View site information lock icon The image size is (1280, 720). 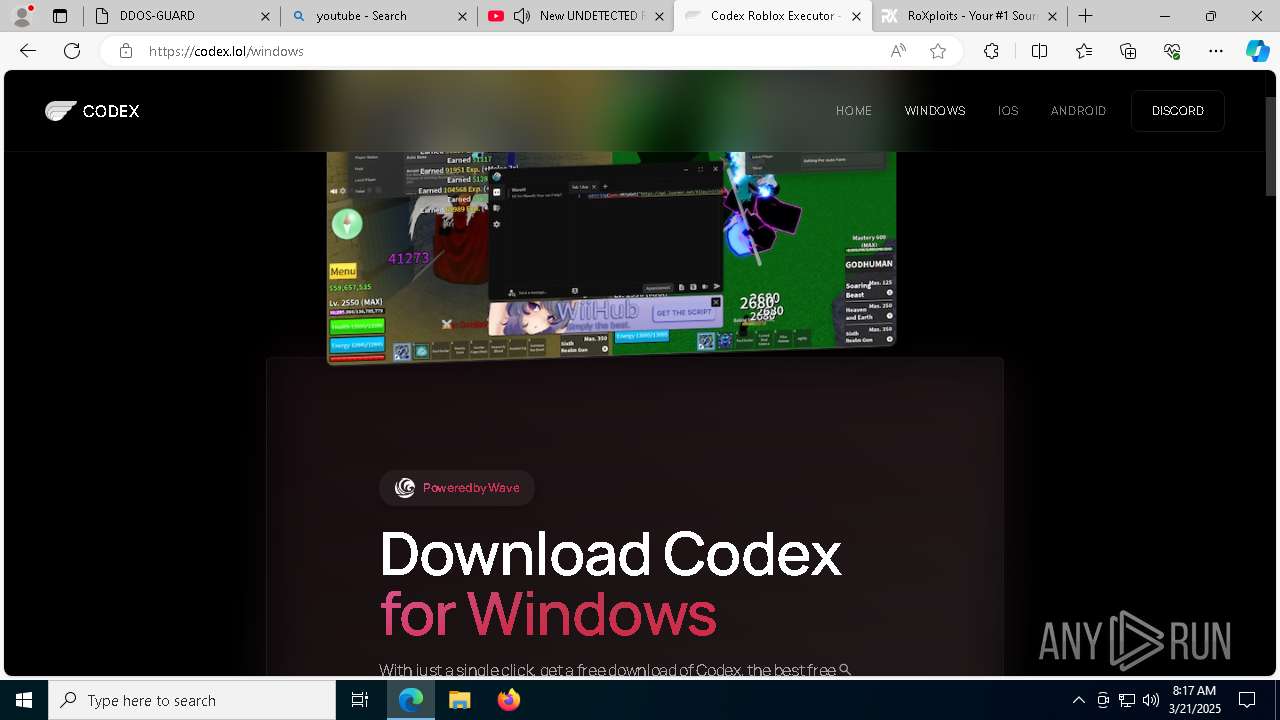point(125,51)
